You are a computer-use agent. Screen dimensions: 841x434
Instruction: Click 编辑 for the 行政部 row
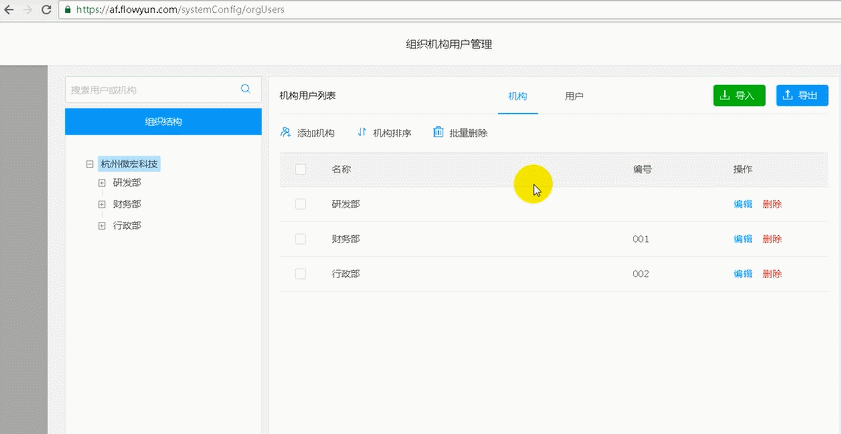[743, 274]
